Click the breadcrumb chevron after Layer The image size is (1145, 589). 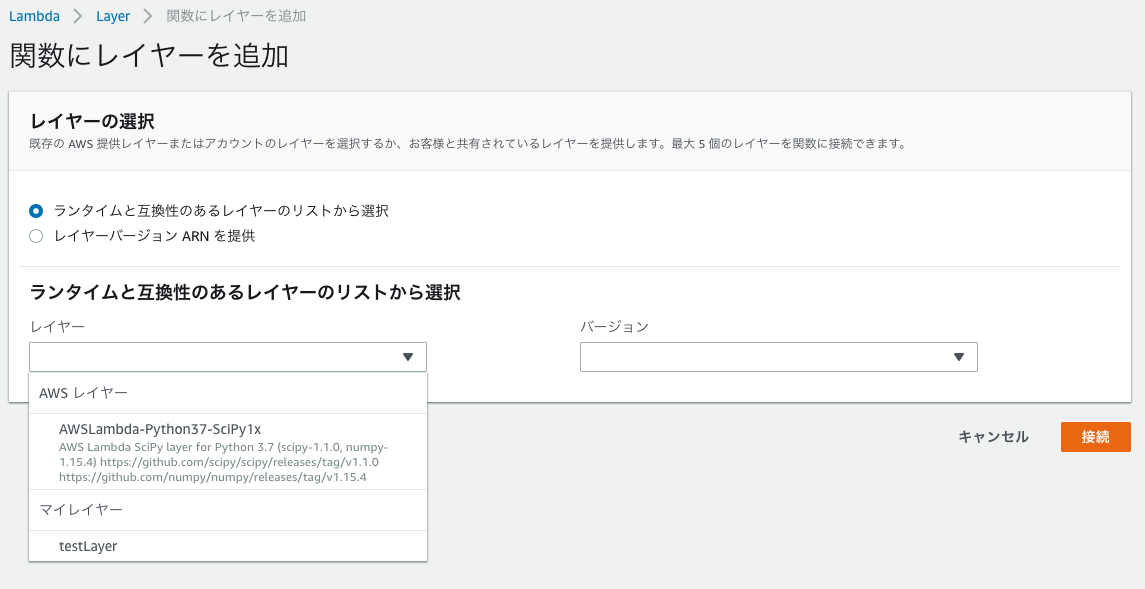[148, 16]
